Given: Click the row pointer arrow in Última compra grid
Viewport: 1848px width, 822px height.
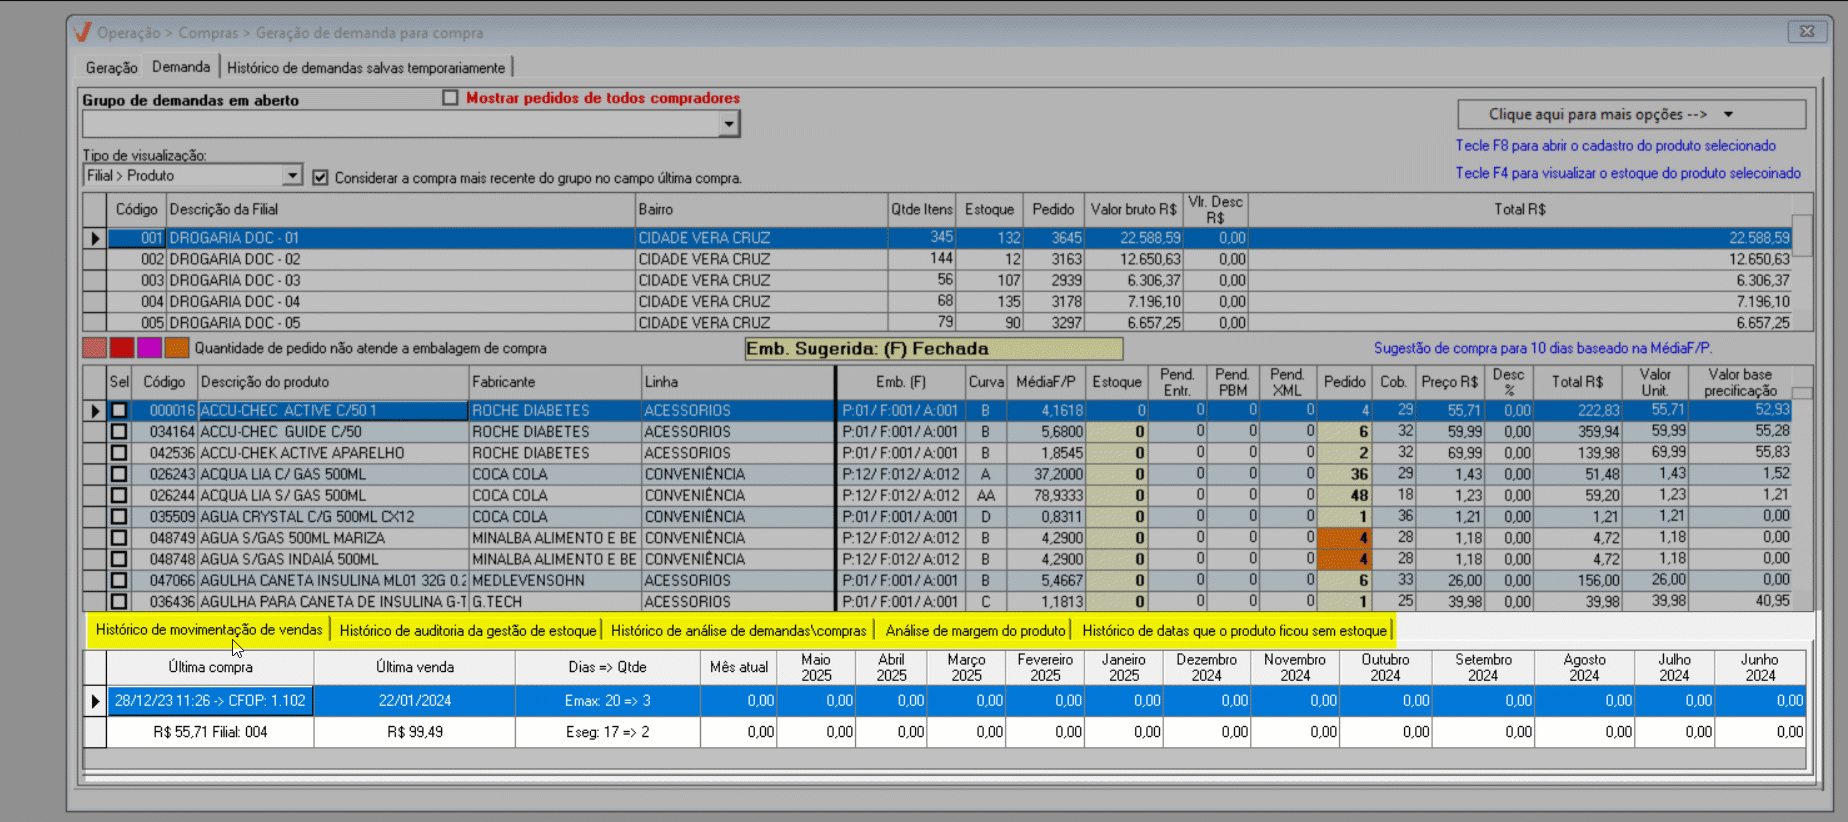Looking at the screenshot, I should pyautogui.click(x=95, y=701).
